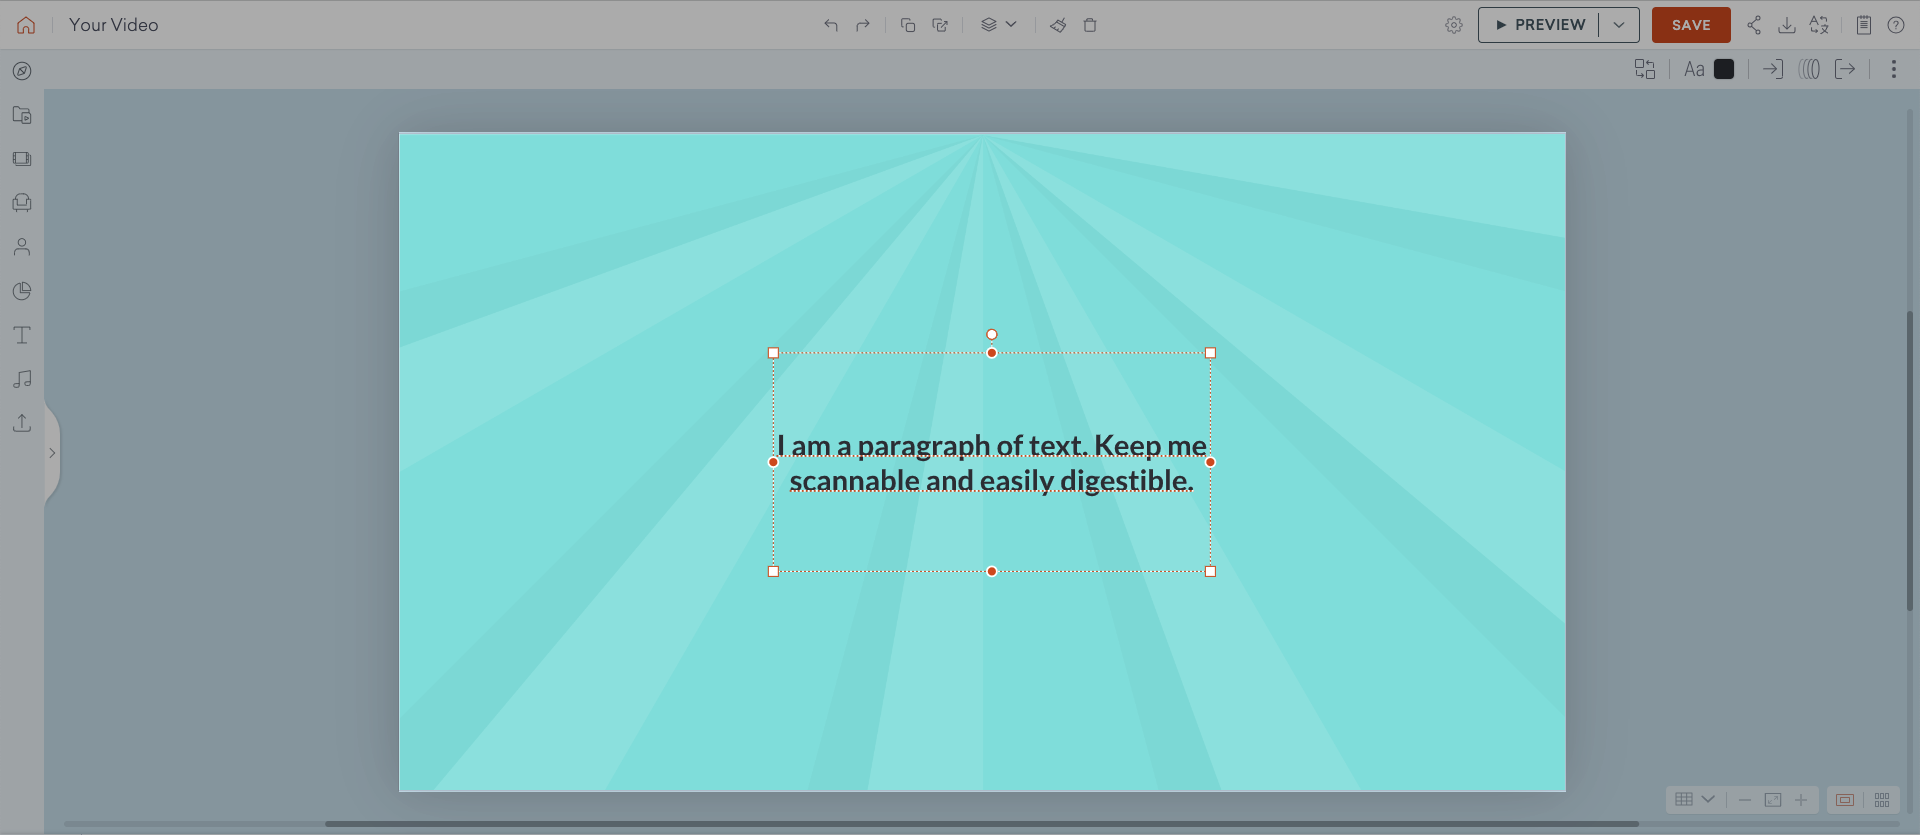This screenshot has height=835, width=1920.
Task: Open the armchair props panel
Action: click(x=22, y=203)
